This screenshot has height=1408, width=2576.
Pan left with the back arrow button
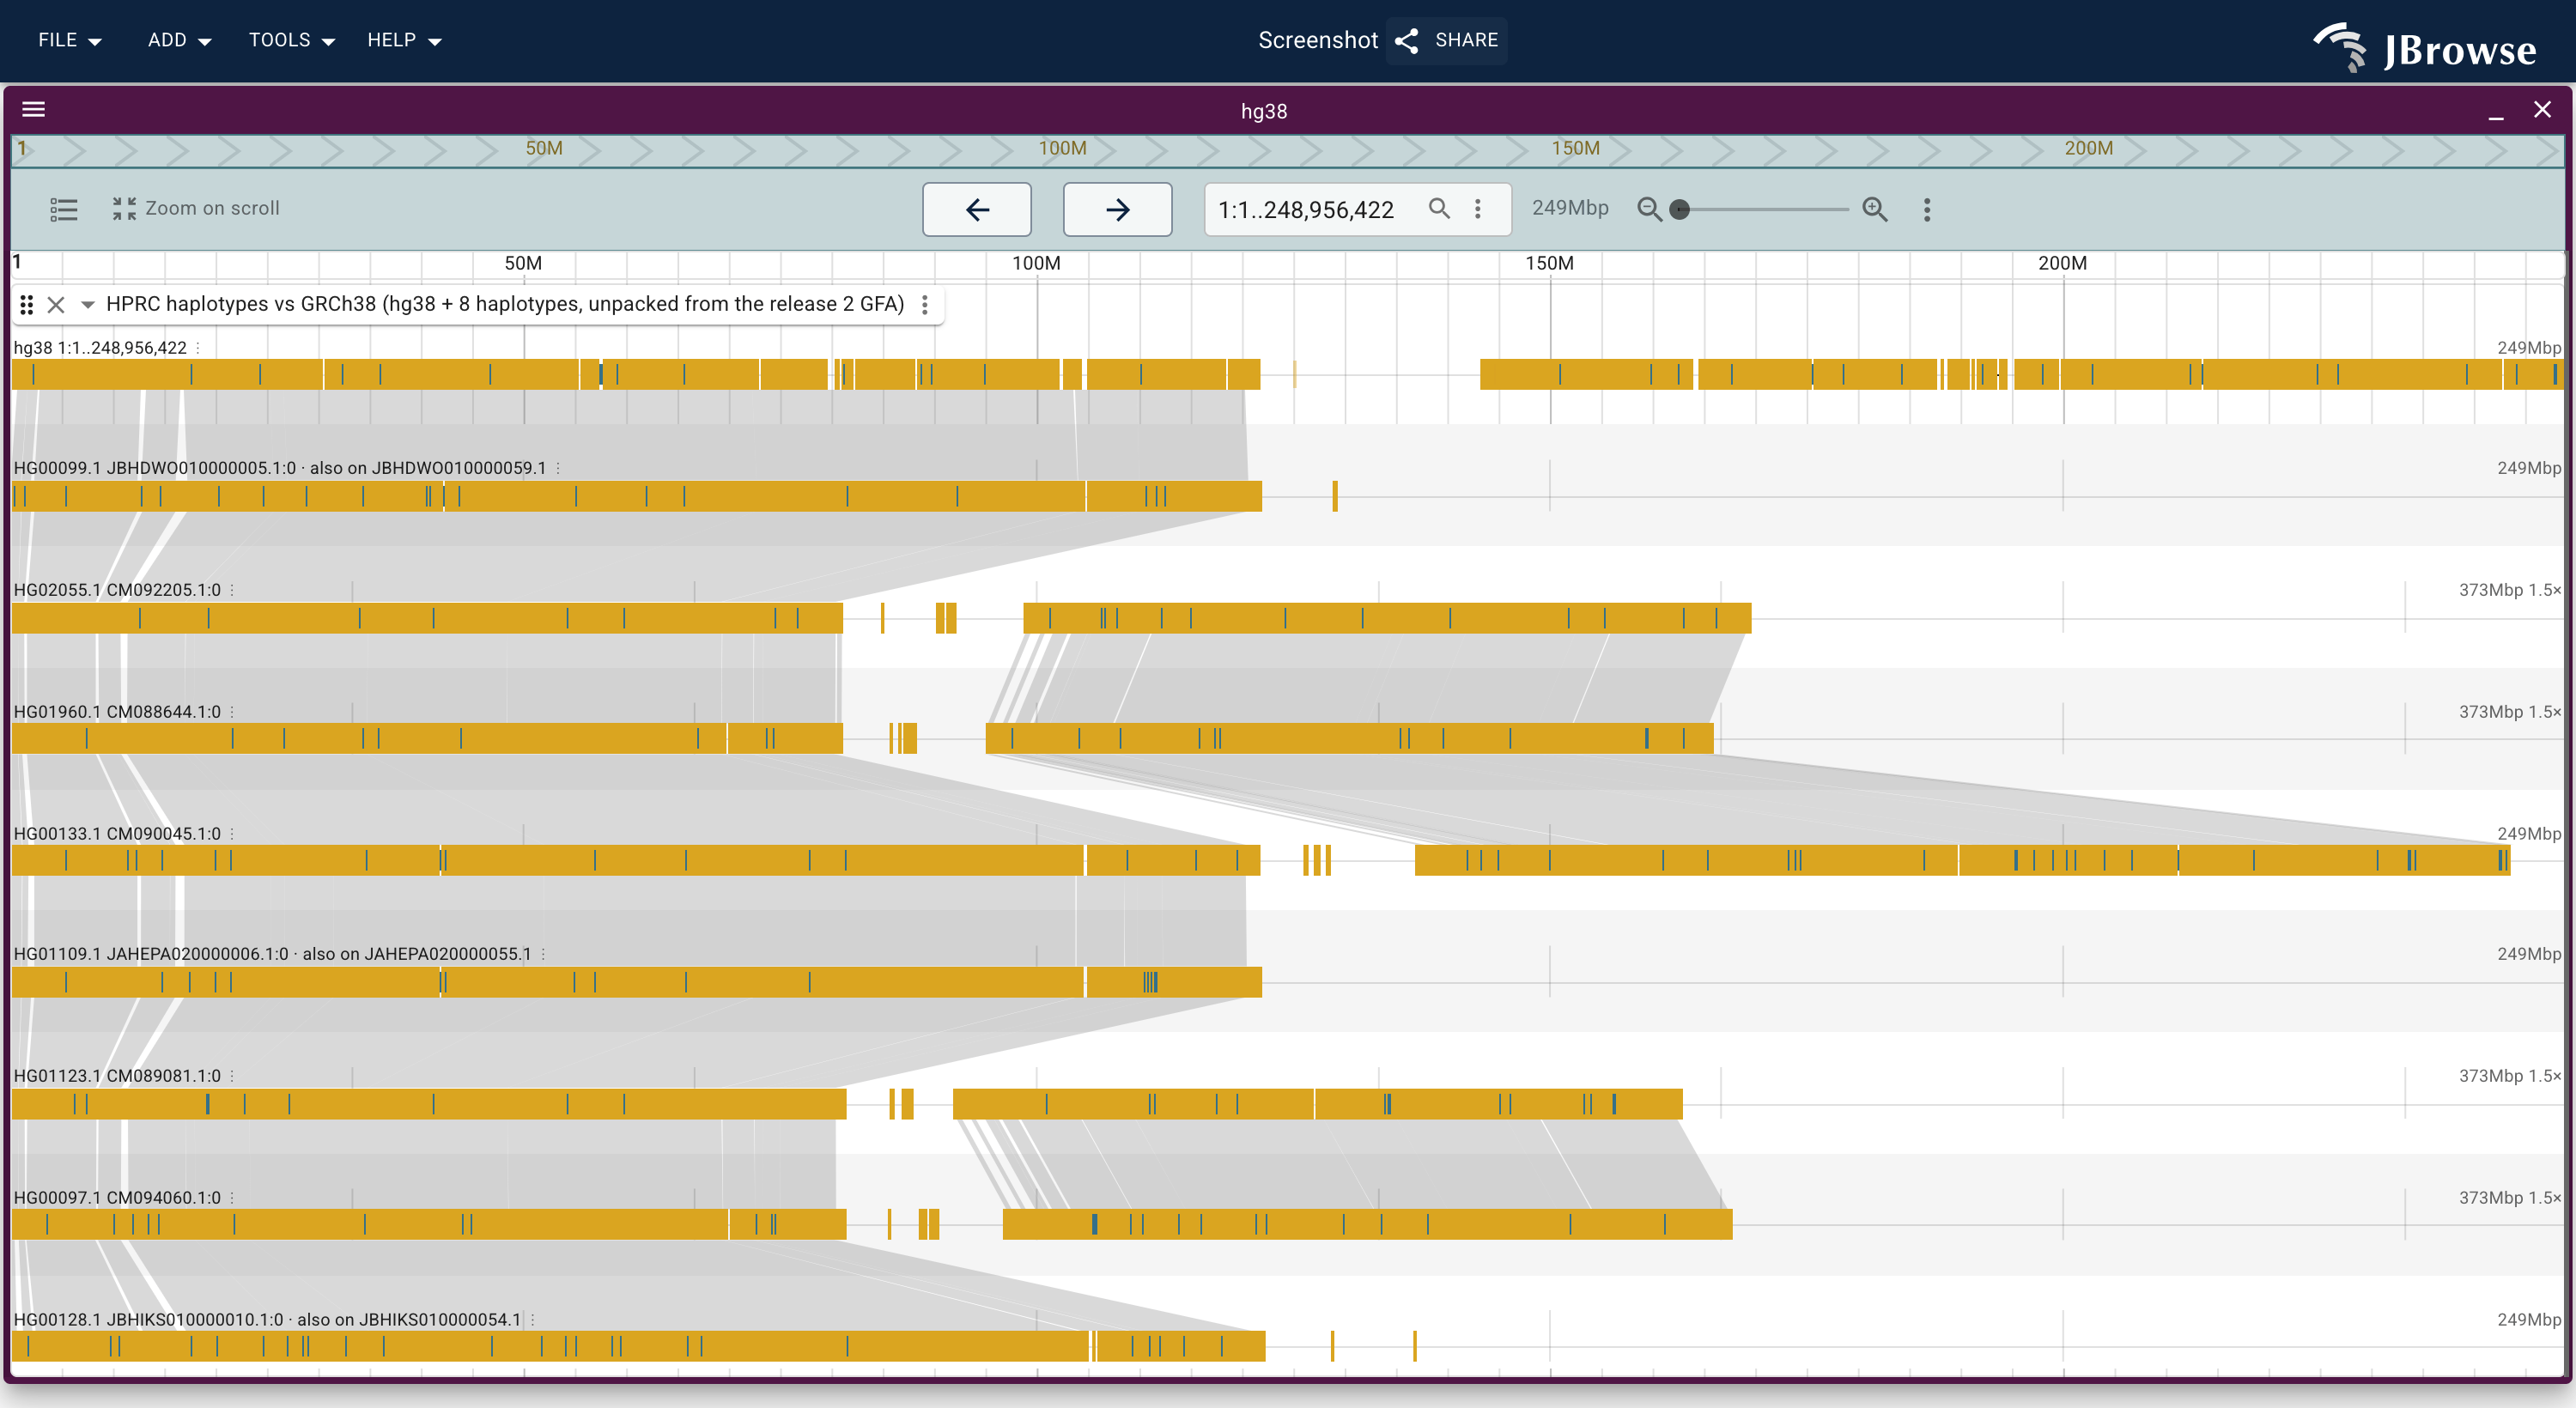(x=977, y=209)
